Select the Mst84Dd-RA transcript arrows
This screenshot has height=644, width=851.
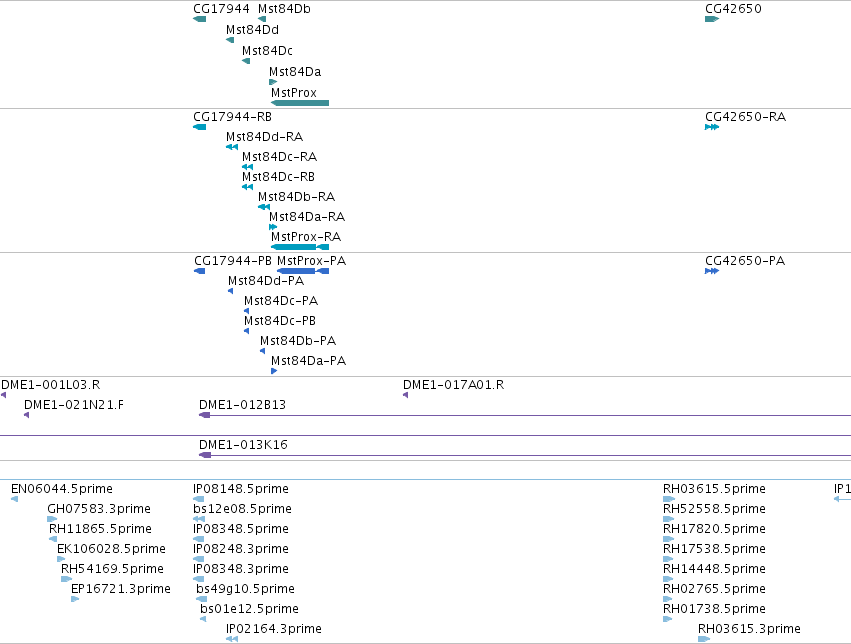click(x=232, y=147)
